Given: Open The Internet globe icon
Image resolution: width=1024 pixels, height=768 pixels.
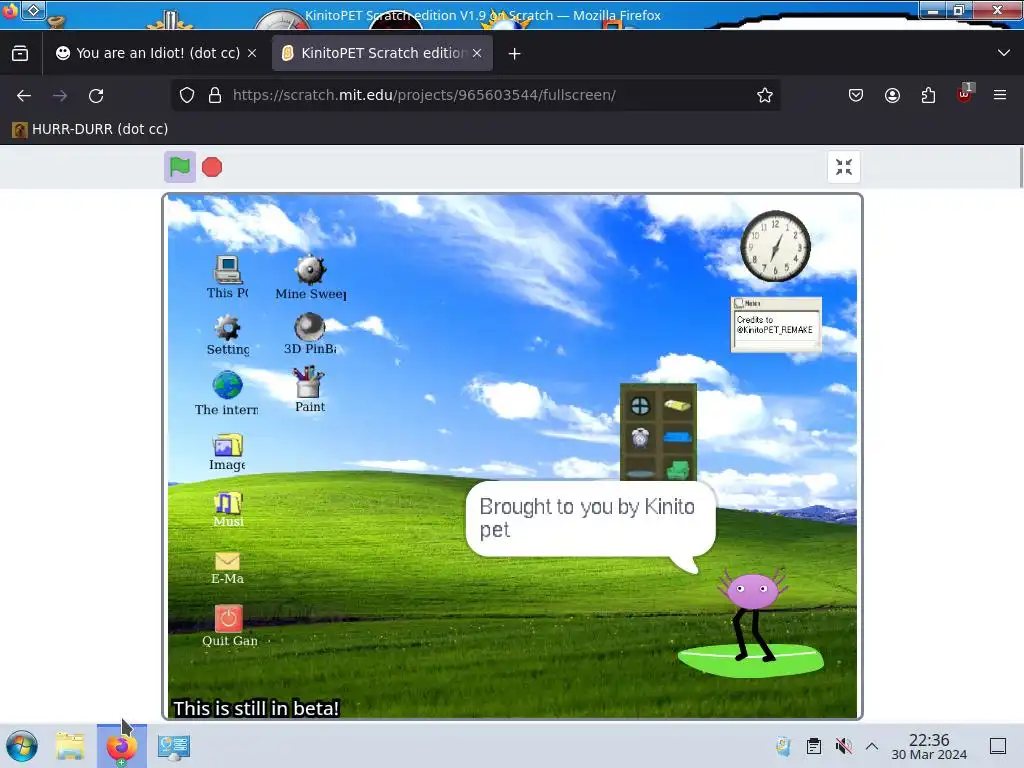Looking at the screenshot, I should tap(227, 393).
